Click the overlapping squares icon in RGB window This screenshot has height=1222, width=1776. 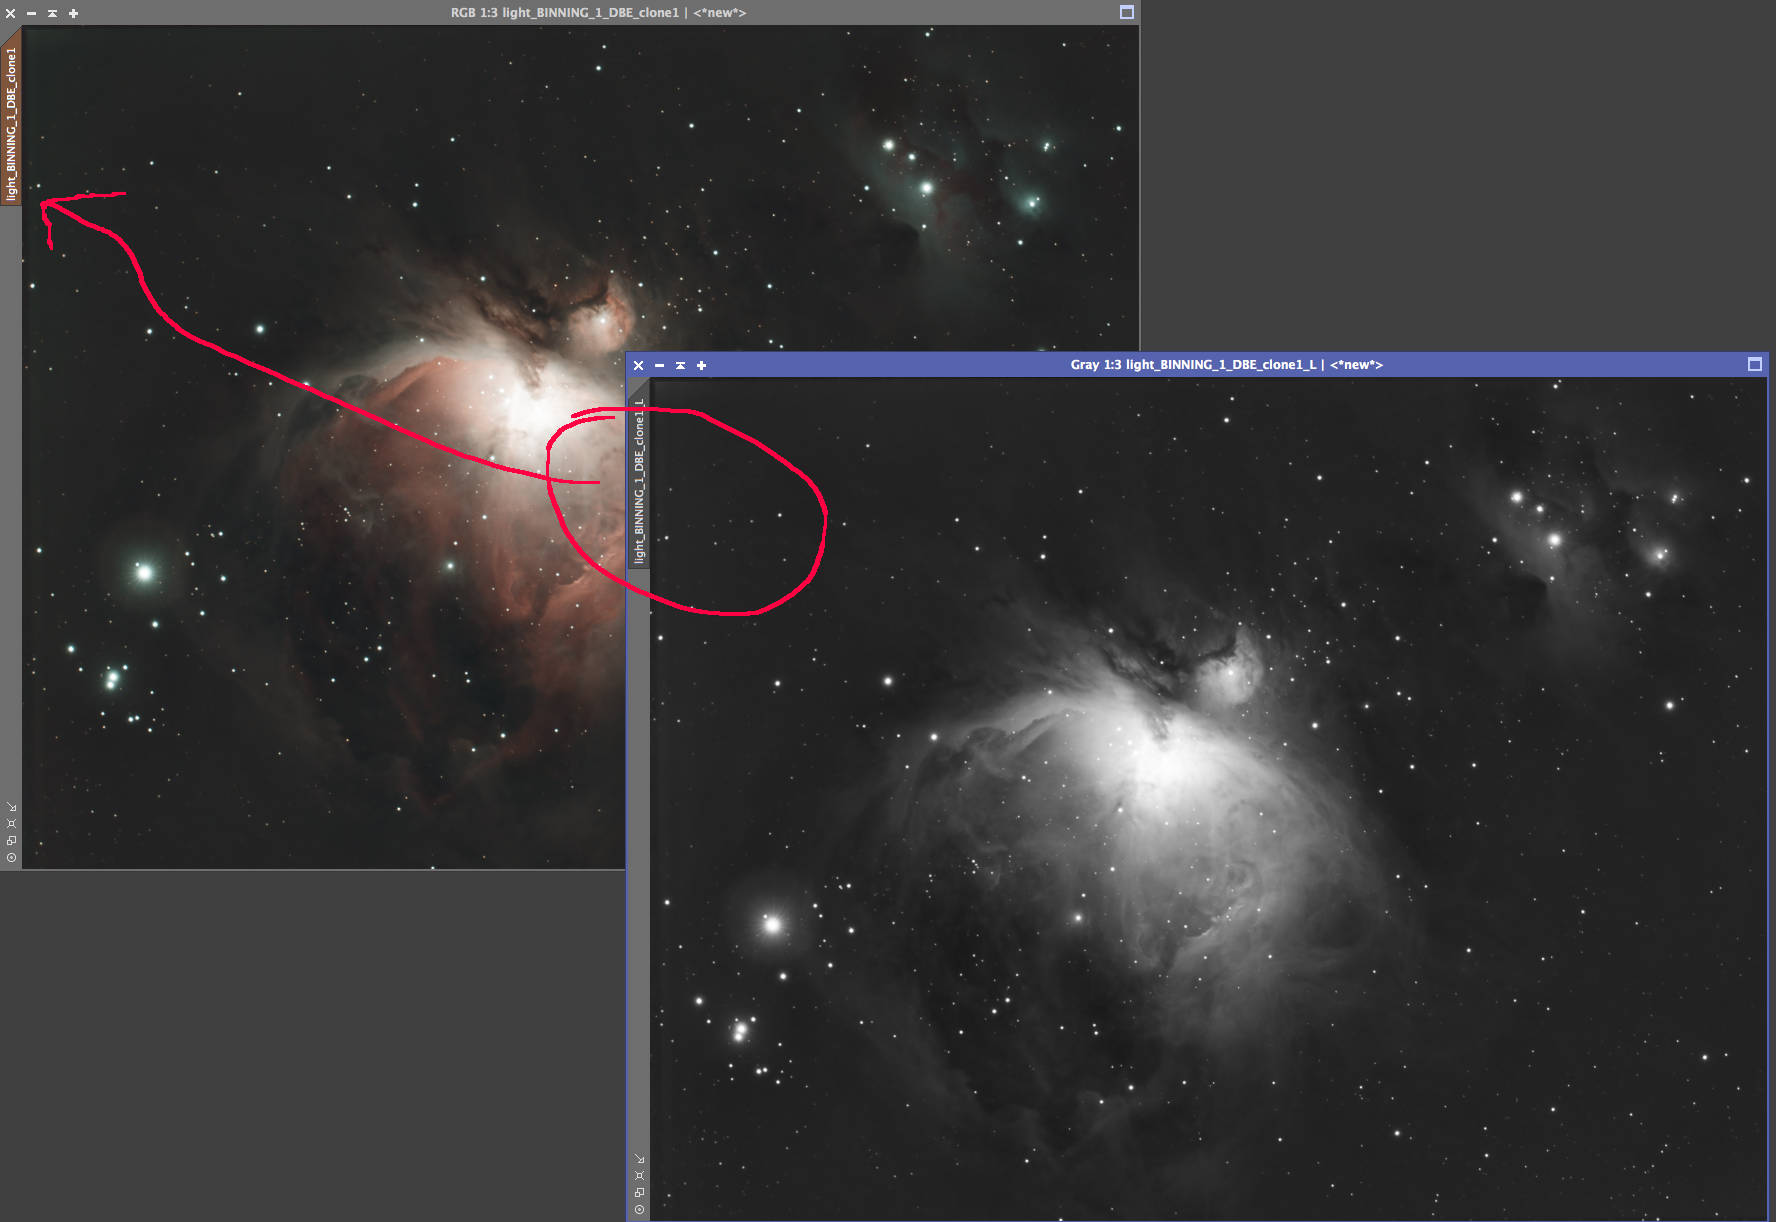[x=11, y=840]
